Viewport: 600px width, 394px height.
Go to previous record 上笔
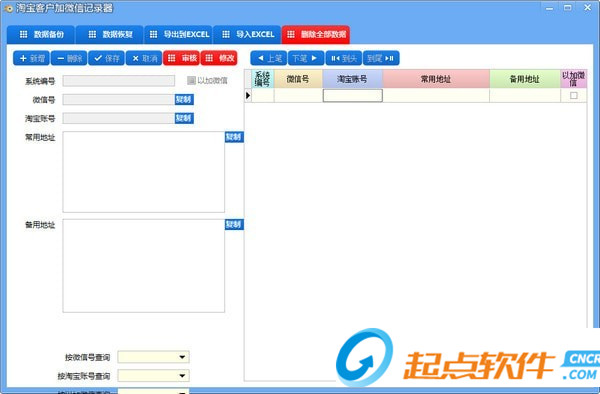point(269,58)
